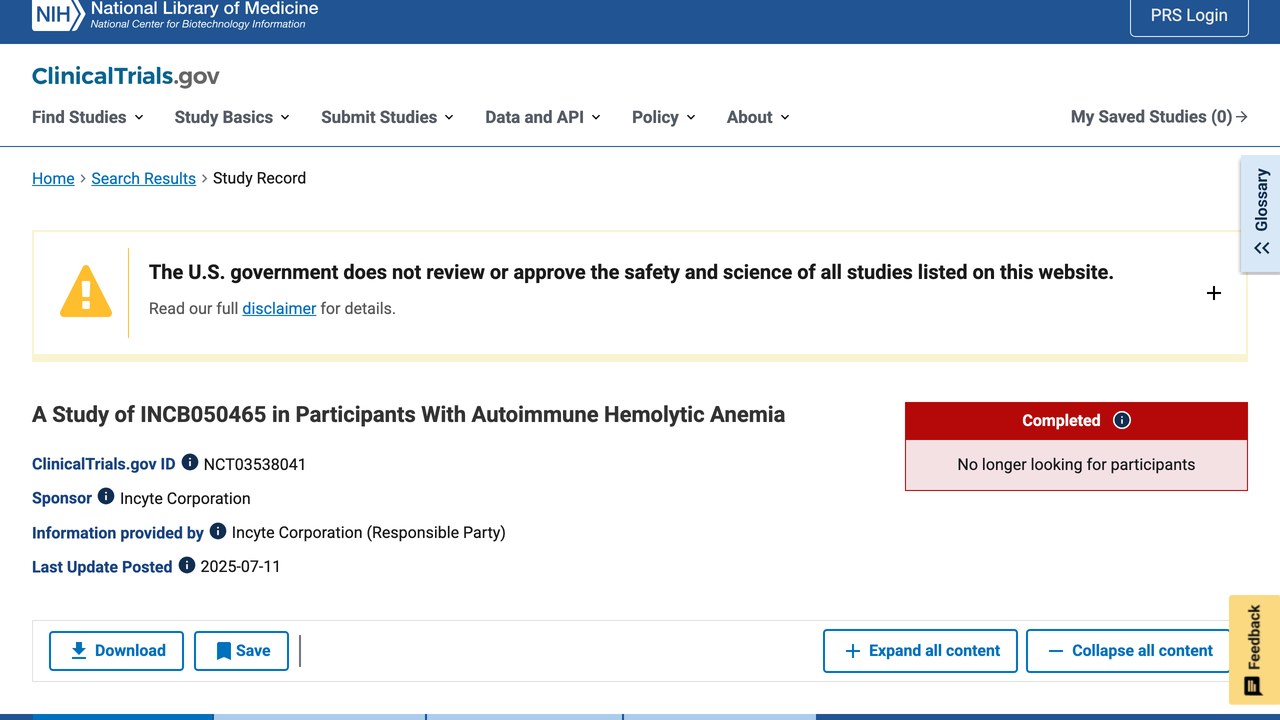Click the NIH National Library of Medicine logo
The height and width of the screenshot is (720, 1280).
(x=175, y=14)
